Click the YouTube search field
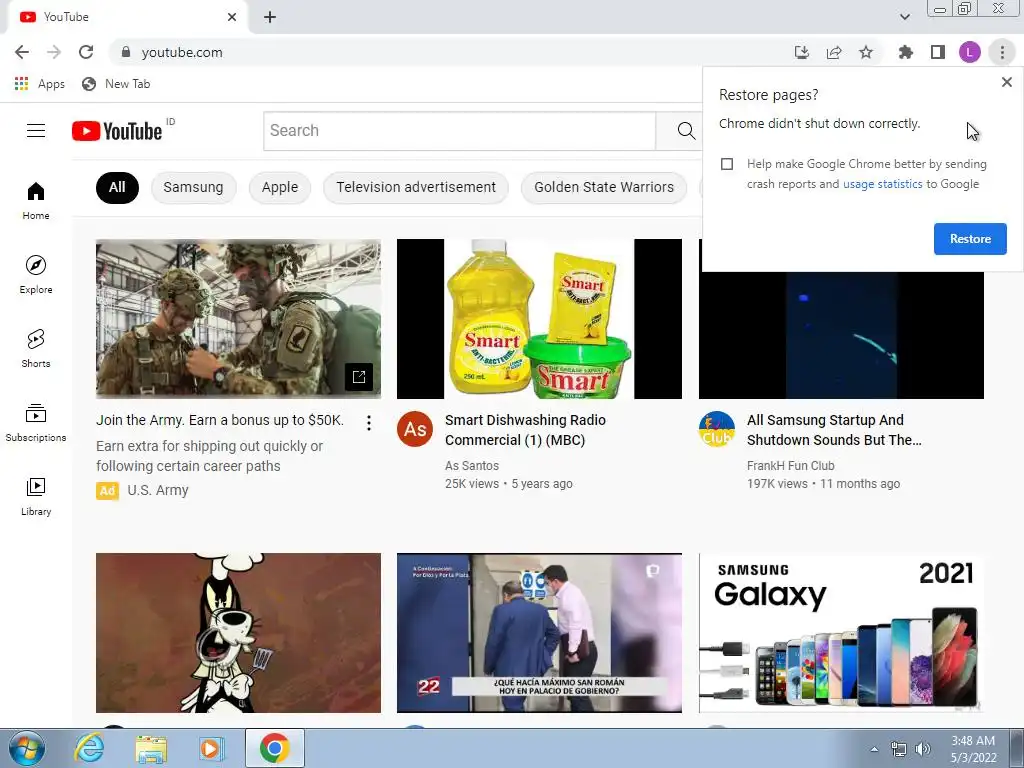Image resolution: width=1024 pixels, height=768 pixels. [x=460, y=131]
